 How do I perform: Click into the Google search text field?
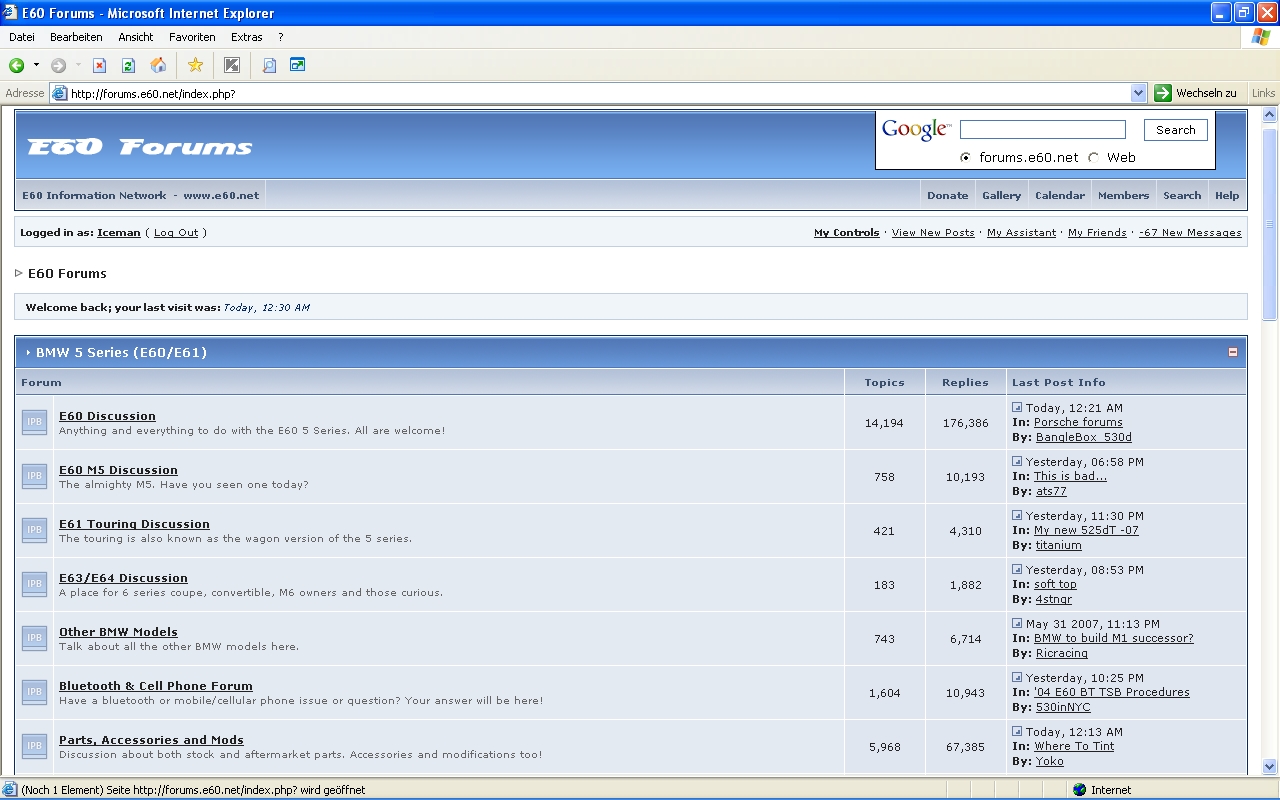tap(1043, 130)
